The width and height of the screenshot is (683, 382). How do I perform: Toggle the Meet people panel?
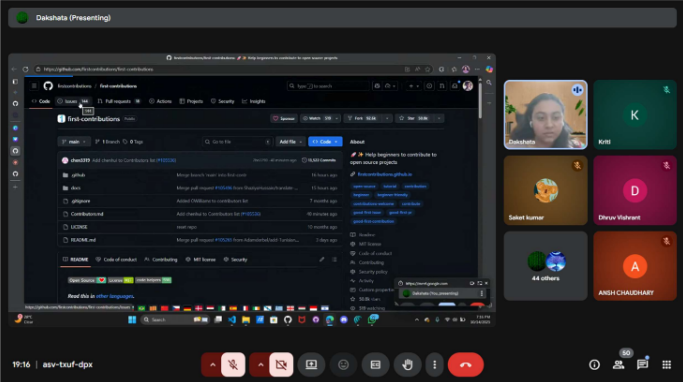[x=619, y=365]
